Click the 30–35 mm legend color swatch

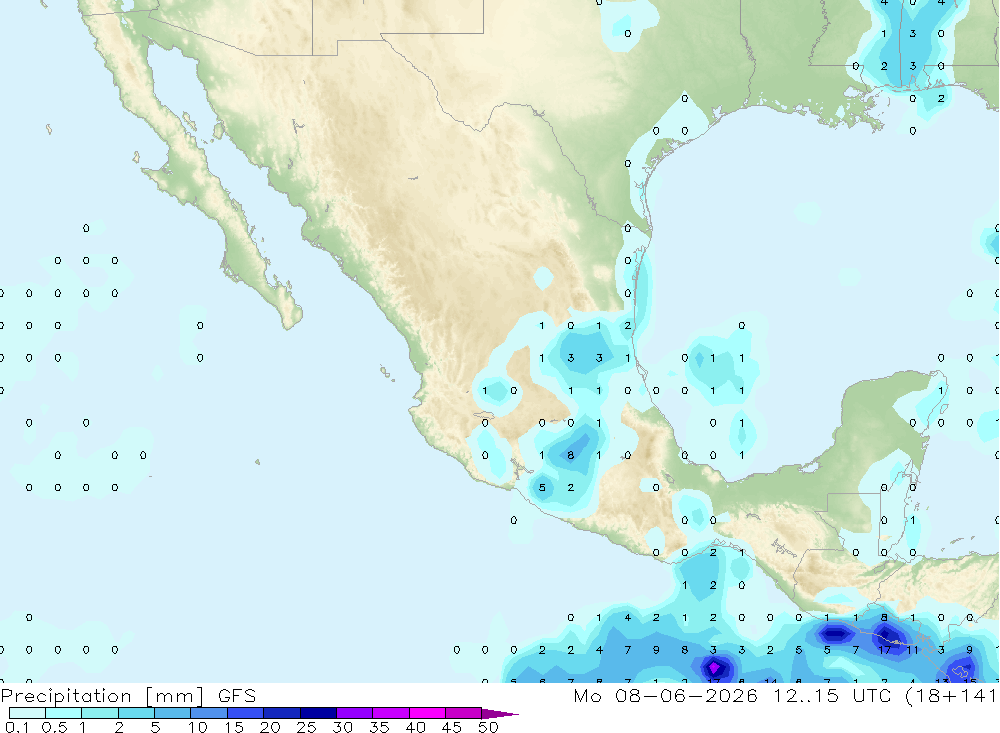355,713
